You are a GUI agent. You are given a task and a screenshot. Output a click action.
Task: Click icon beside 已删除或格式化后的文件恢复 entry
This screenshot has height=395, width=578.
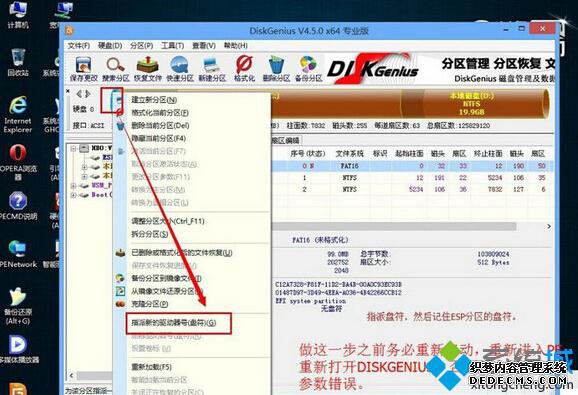pyautogui.click(x=120, y=253)
